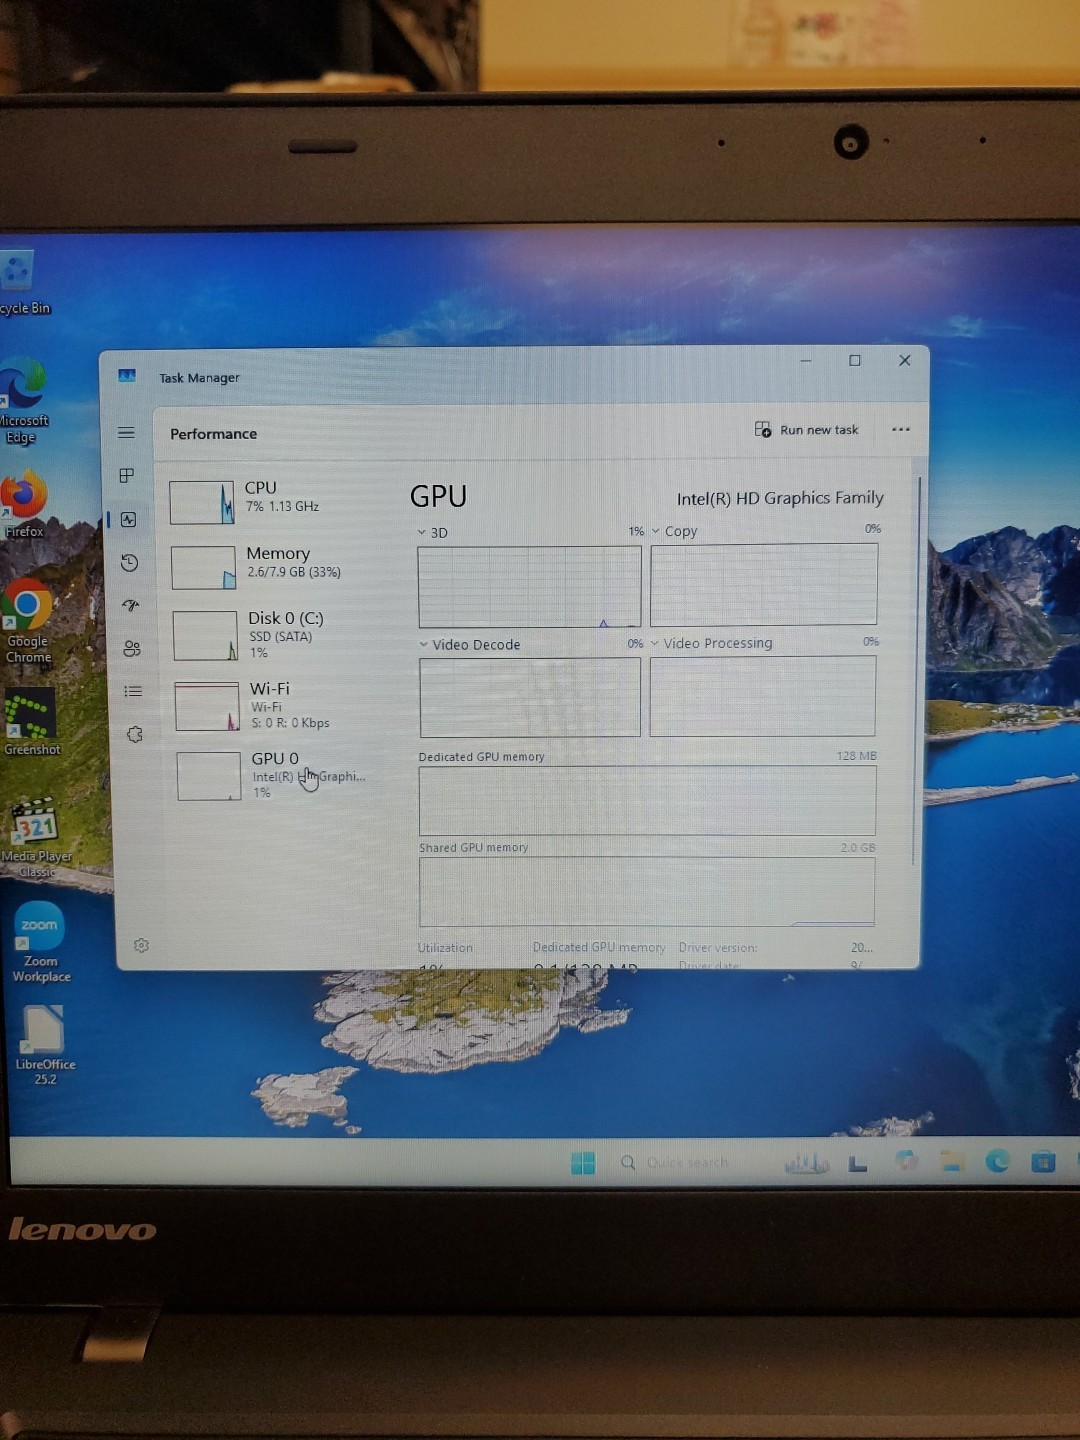Click the Video Decode usage graph

coord(530,697)
